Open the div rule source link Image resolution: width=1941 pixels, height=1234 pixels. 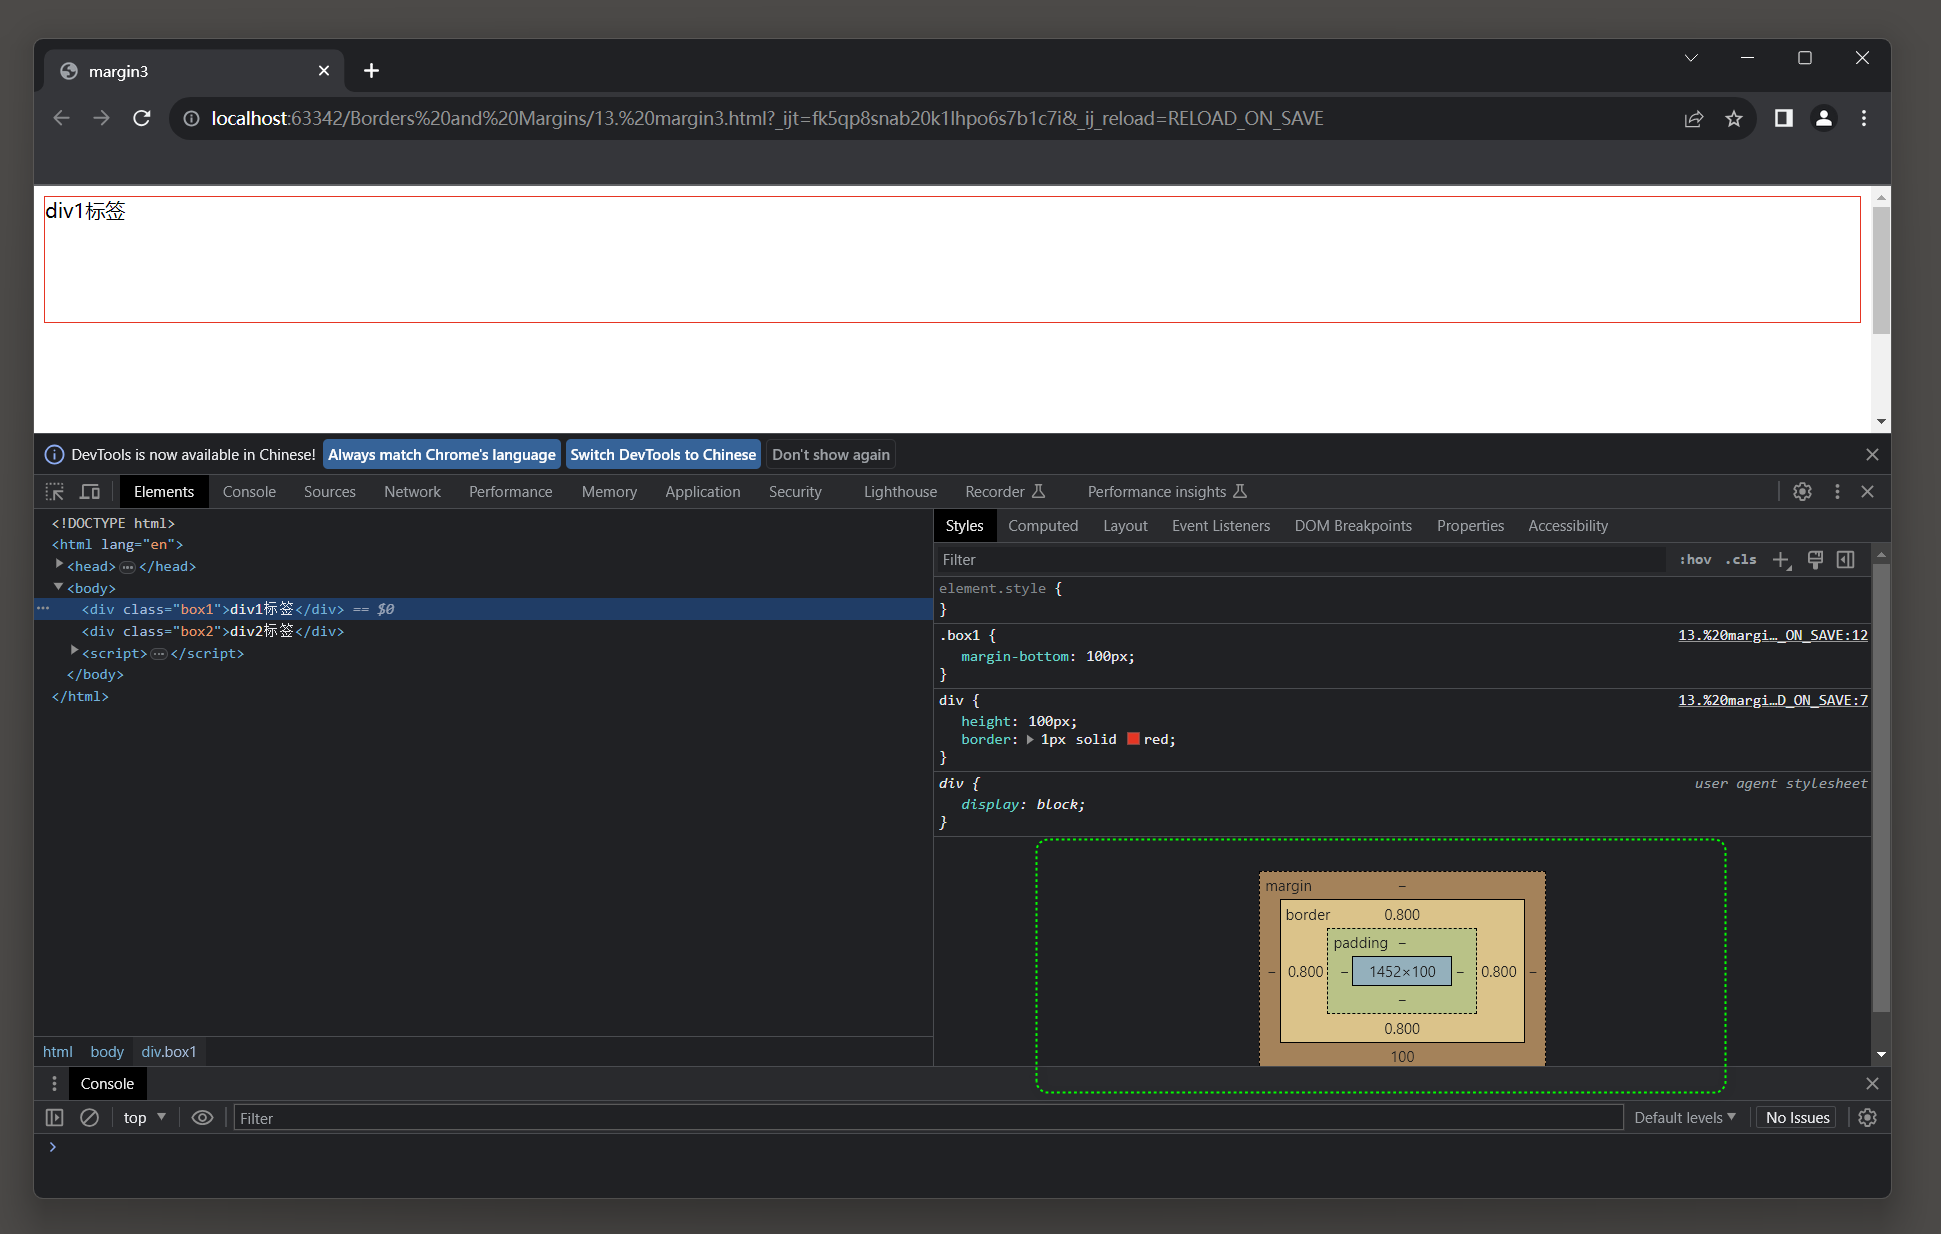[1772, 700]
